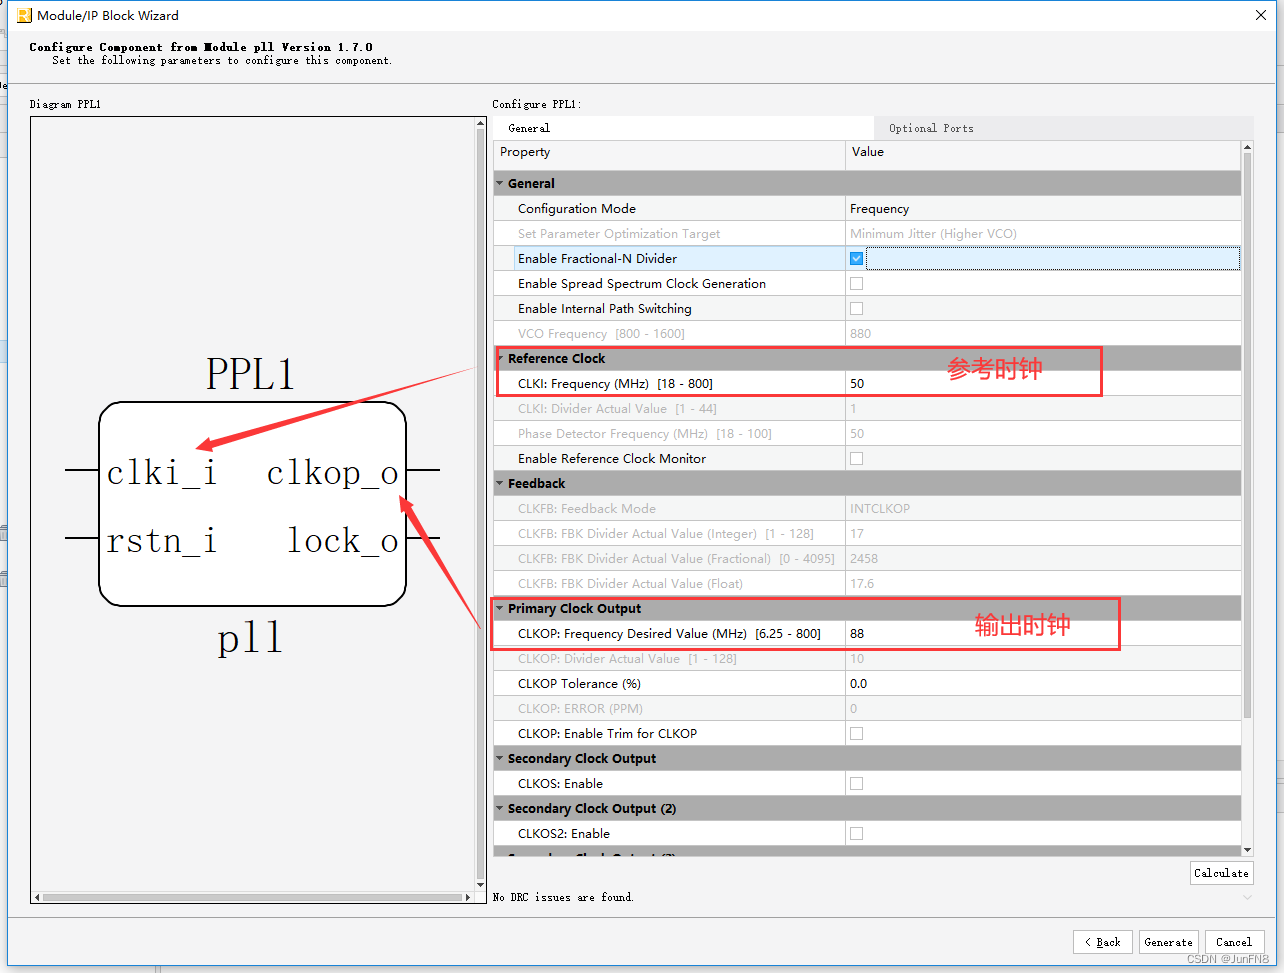The height and width of the screenshot is (973, 1284).
Task: Click scroll-up arrow of property table
Action: [1247, 147]
